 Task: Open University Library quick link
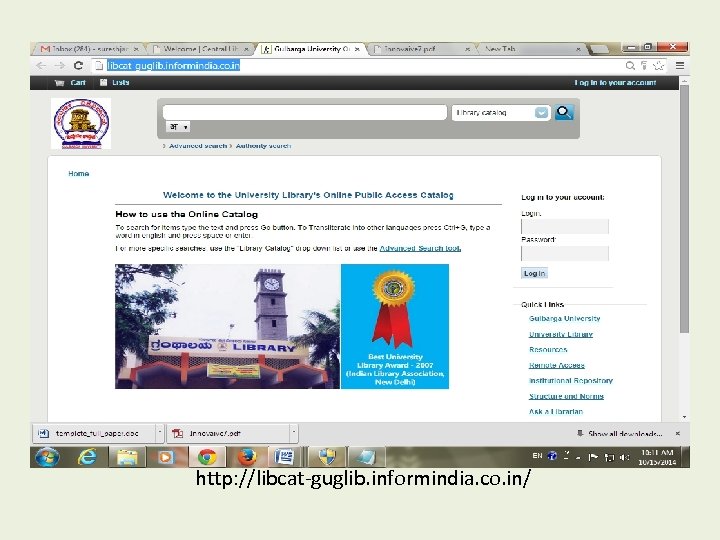pyautogui.click(x=561, y=334)
